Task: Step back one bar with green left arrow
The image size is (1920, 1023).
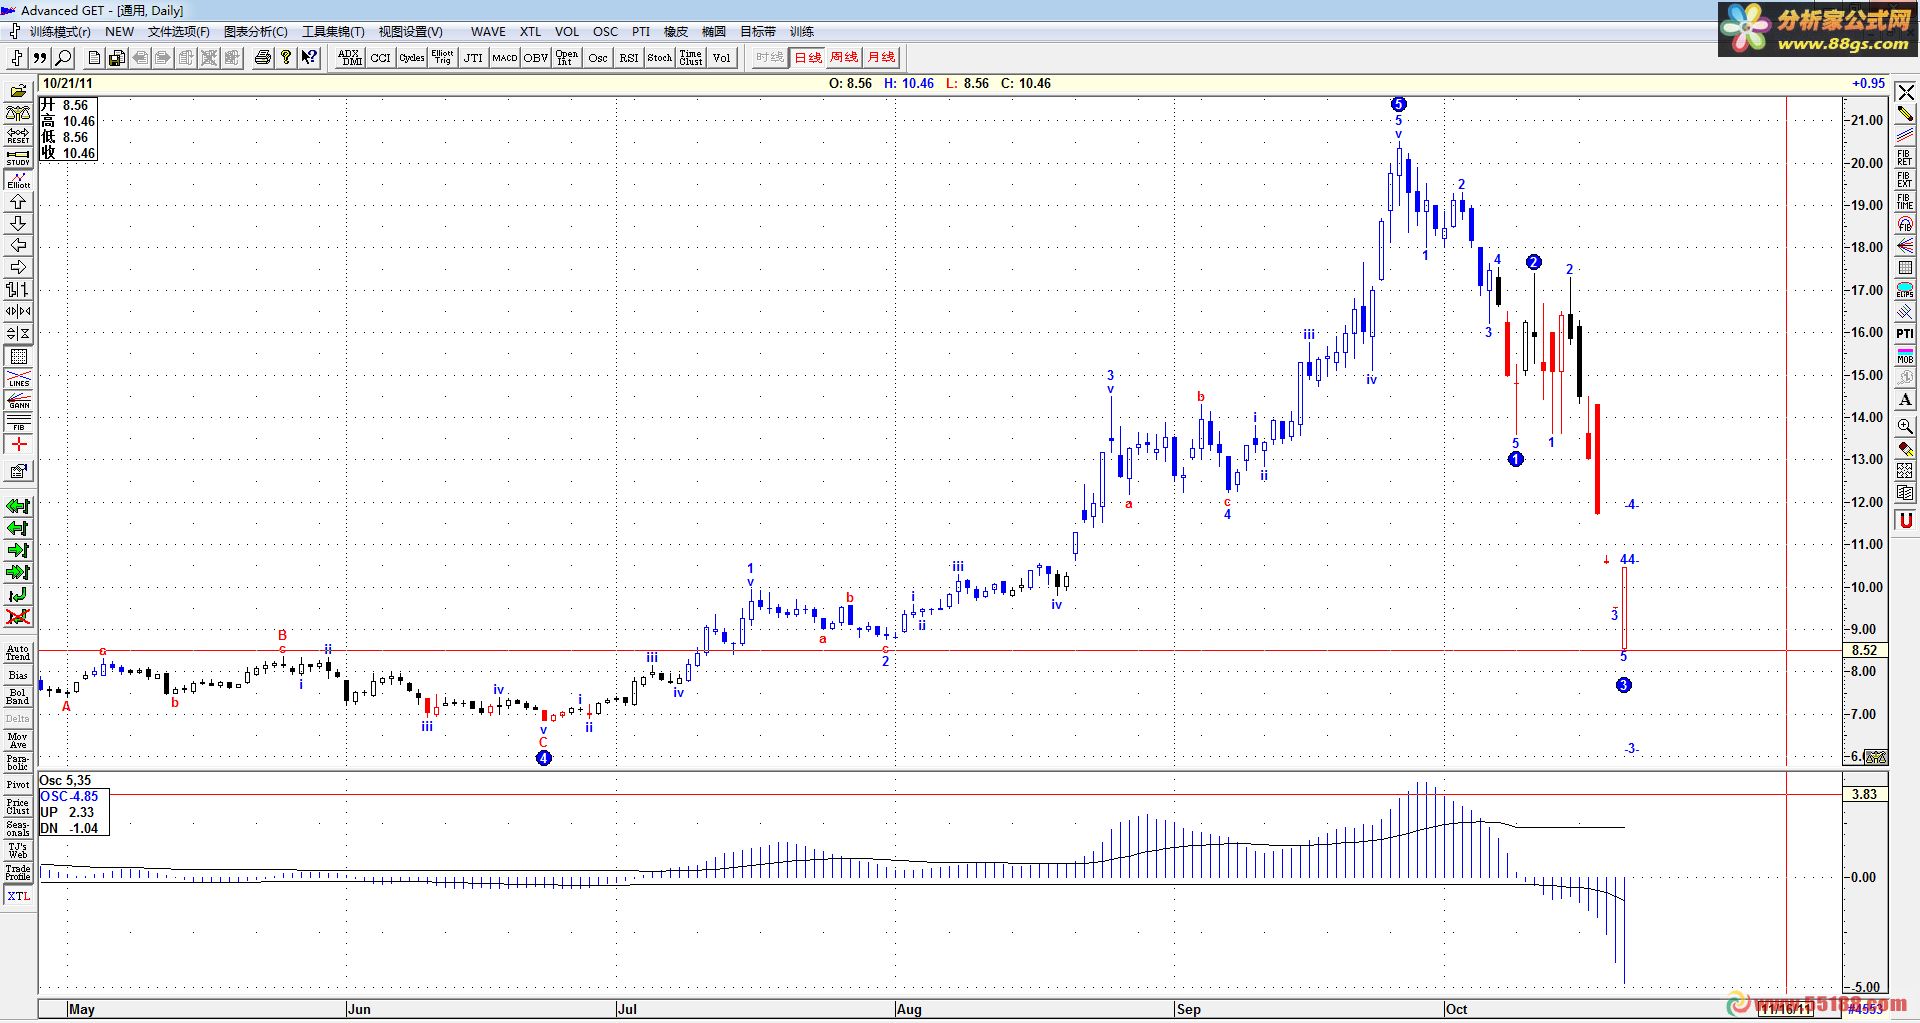Action: click(18, 529)
